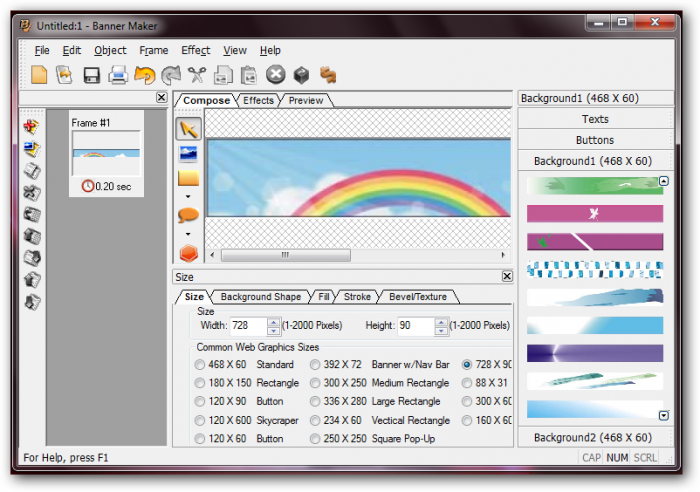Switch to the Preview tab
700x492 pixels.
click(306, 100)
